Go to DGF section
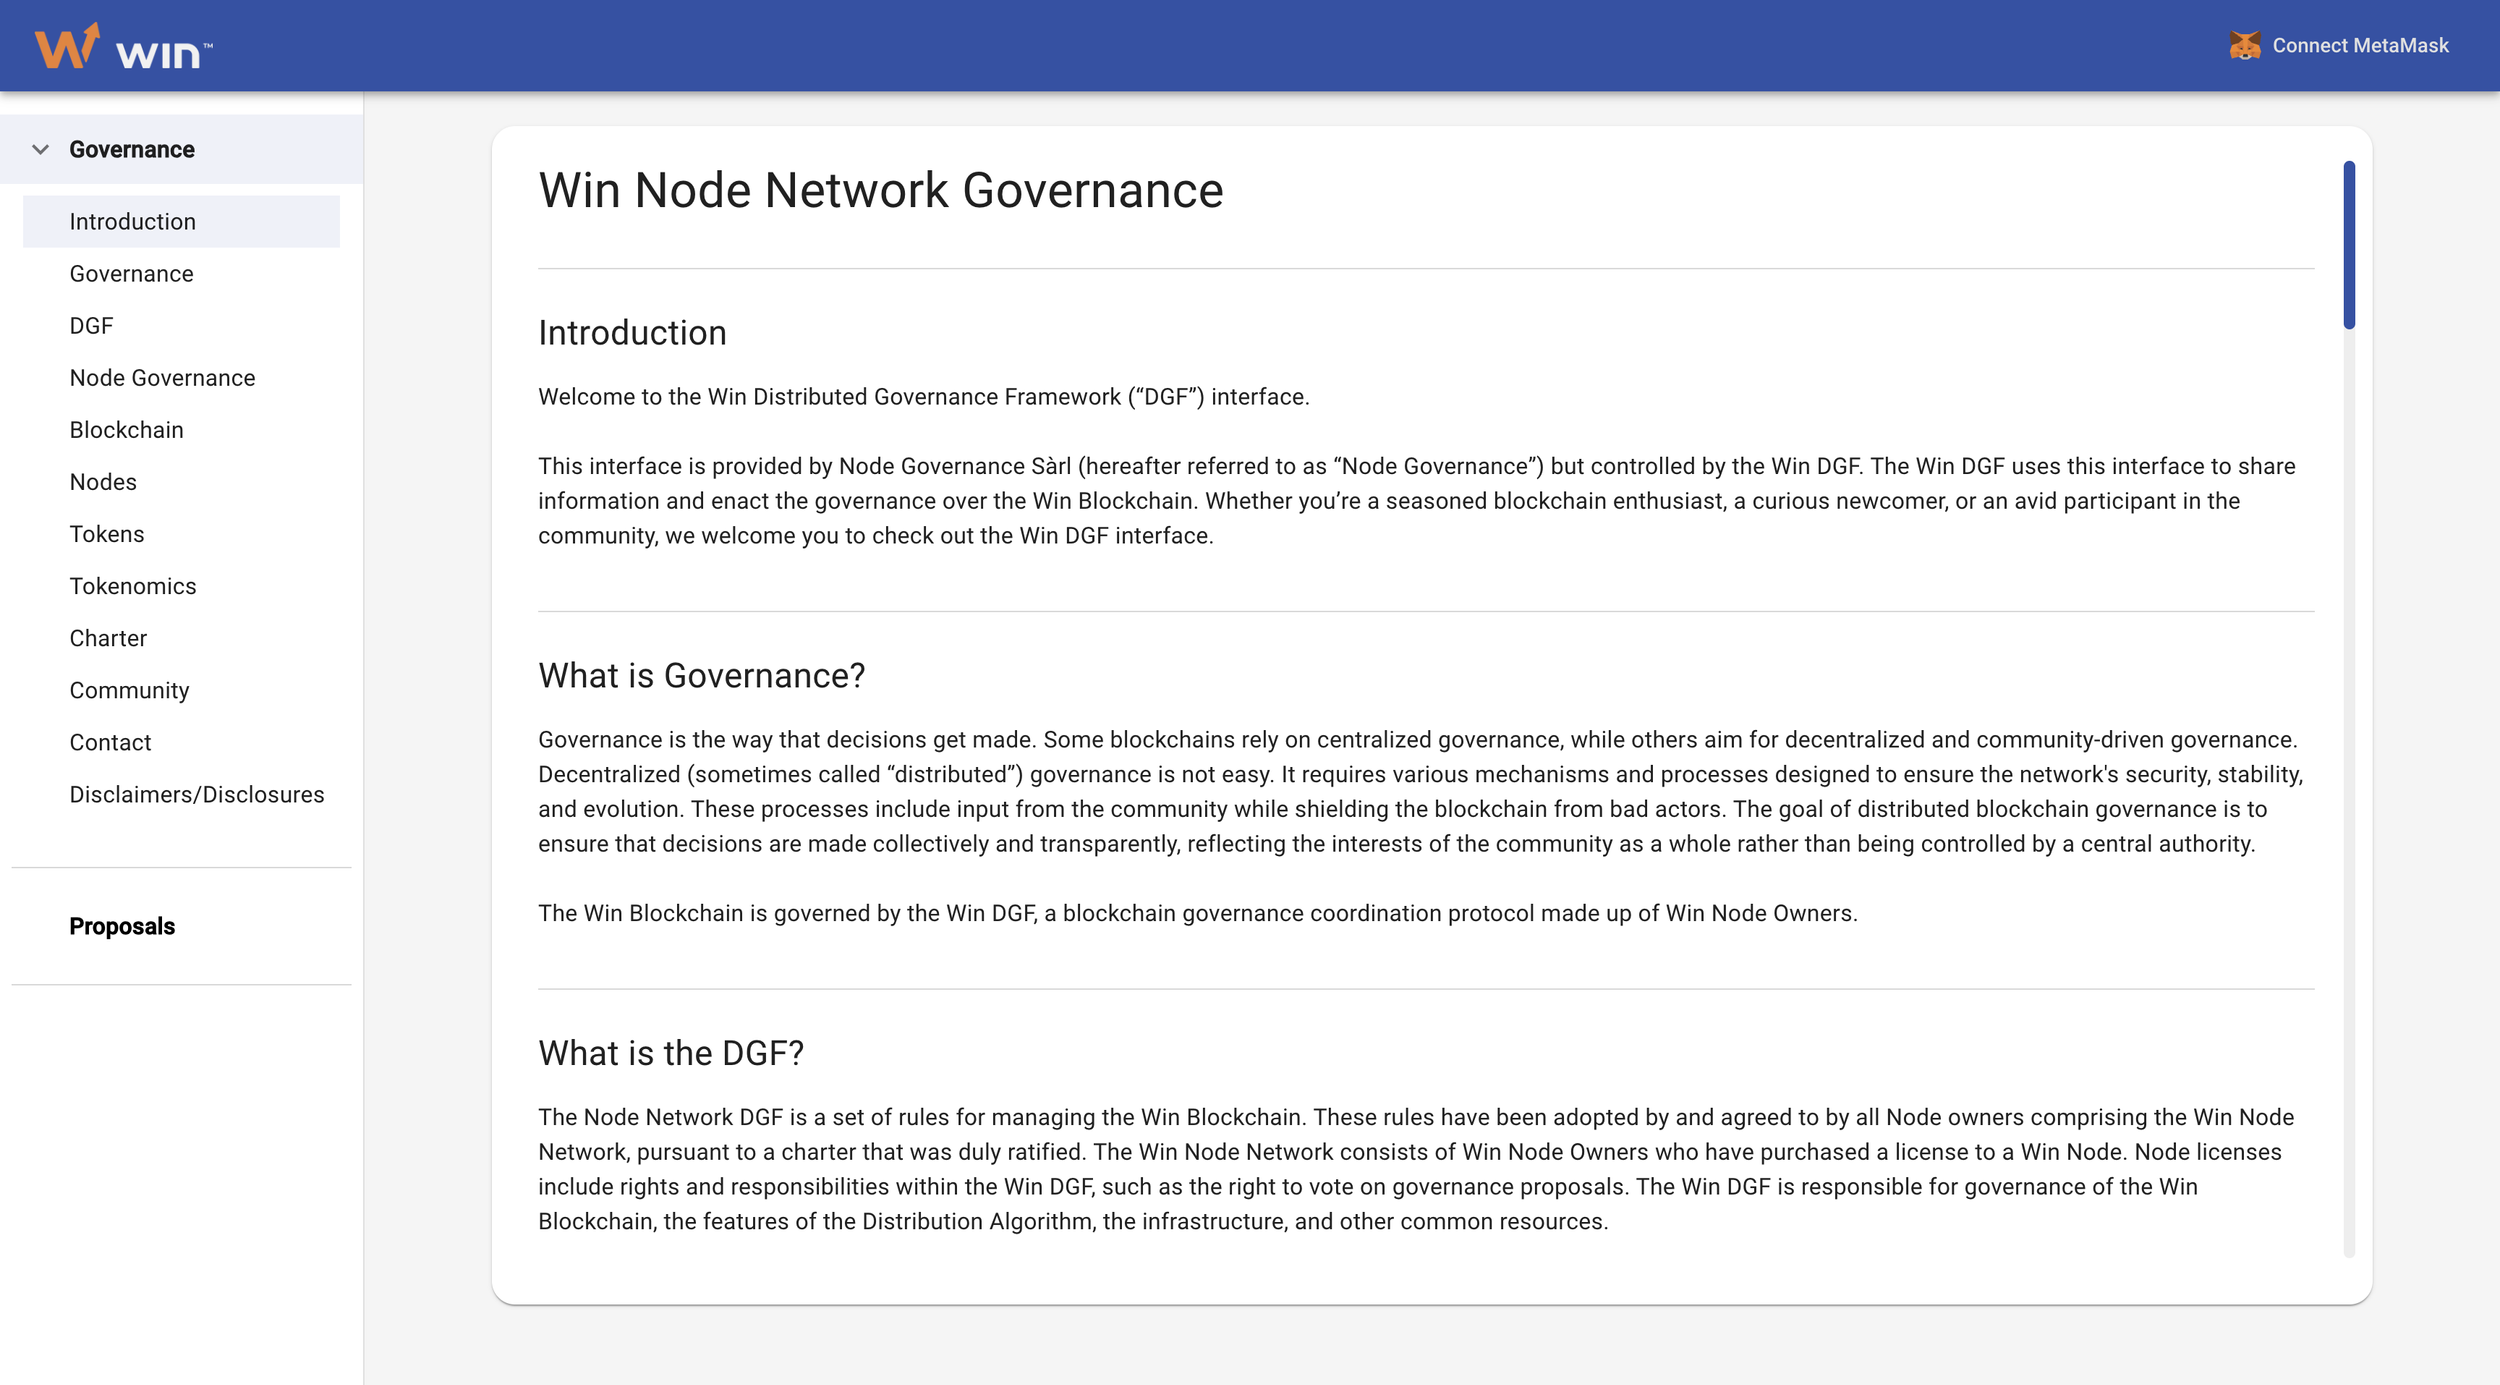 [91, 326]
